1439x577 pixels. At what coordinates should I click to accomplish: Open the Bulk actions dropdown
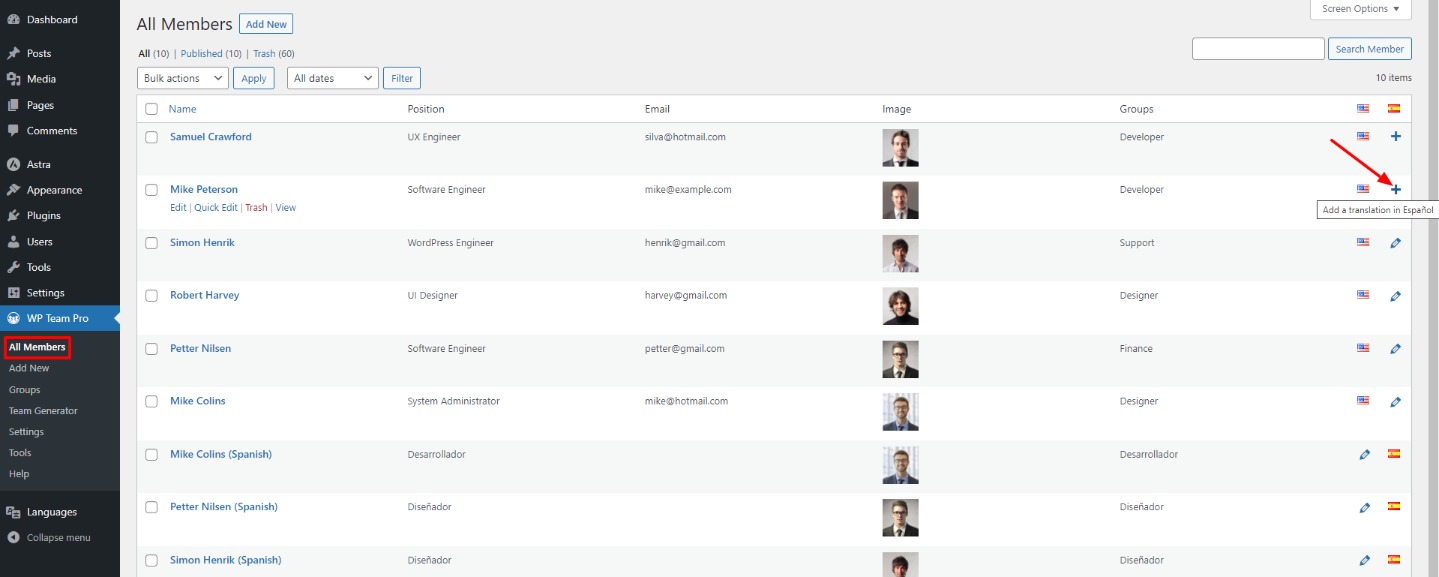[x=182, y=78]
